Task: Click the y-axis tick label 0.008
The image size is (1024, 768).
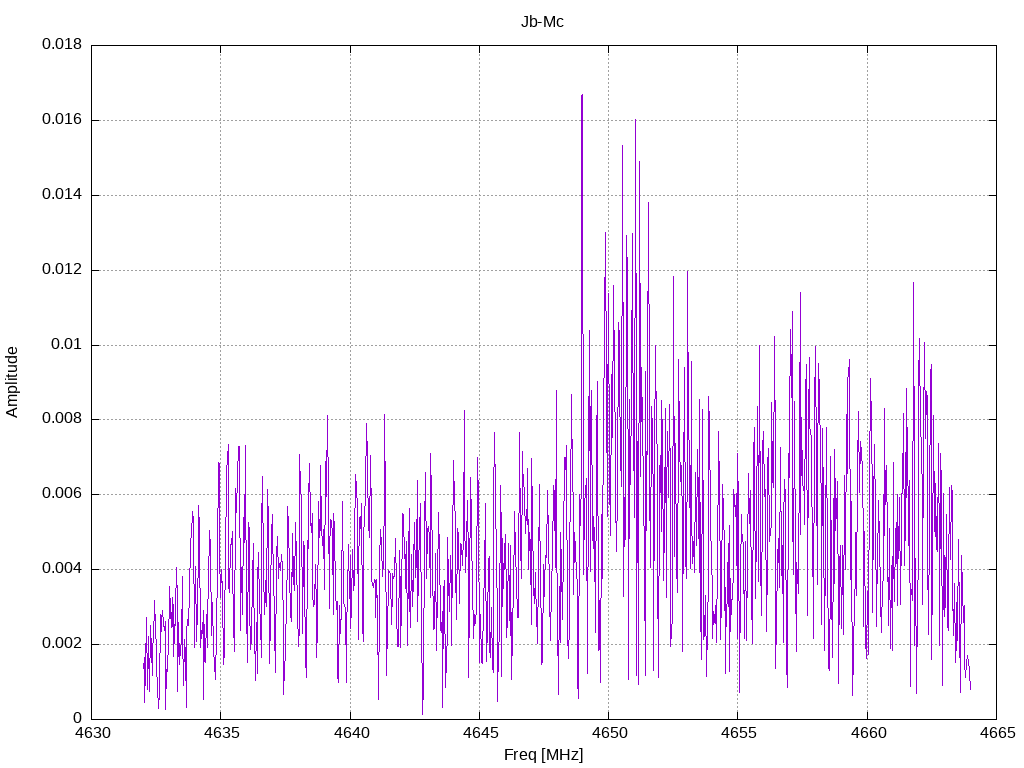Action: 62,419
